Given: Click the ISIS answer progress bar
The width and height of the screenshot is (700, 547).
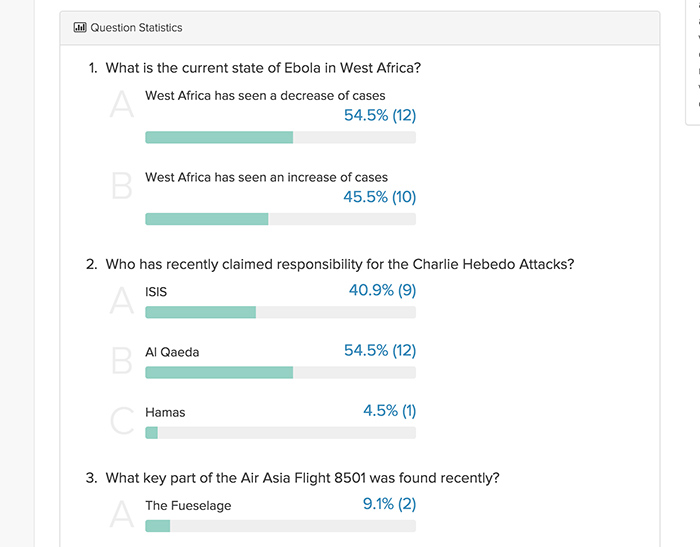Looking at the screenshot, I should click(280, 312).
